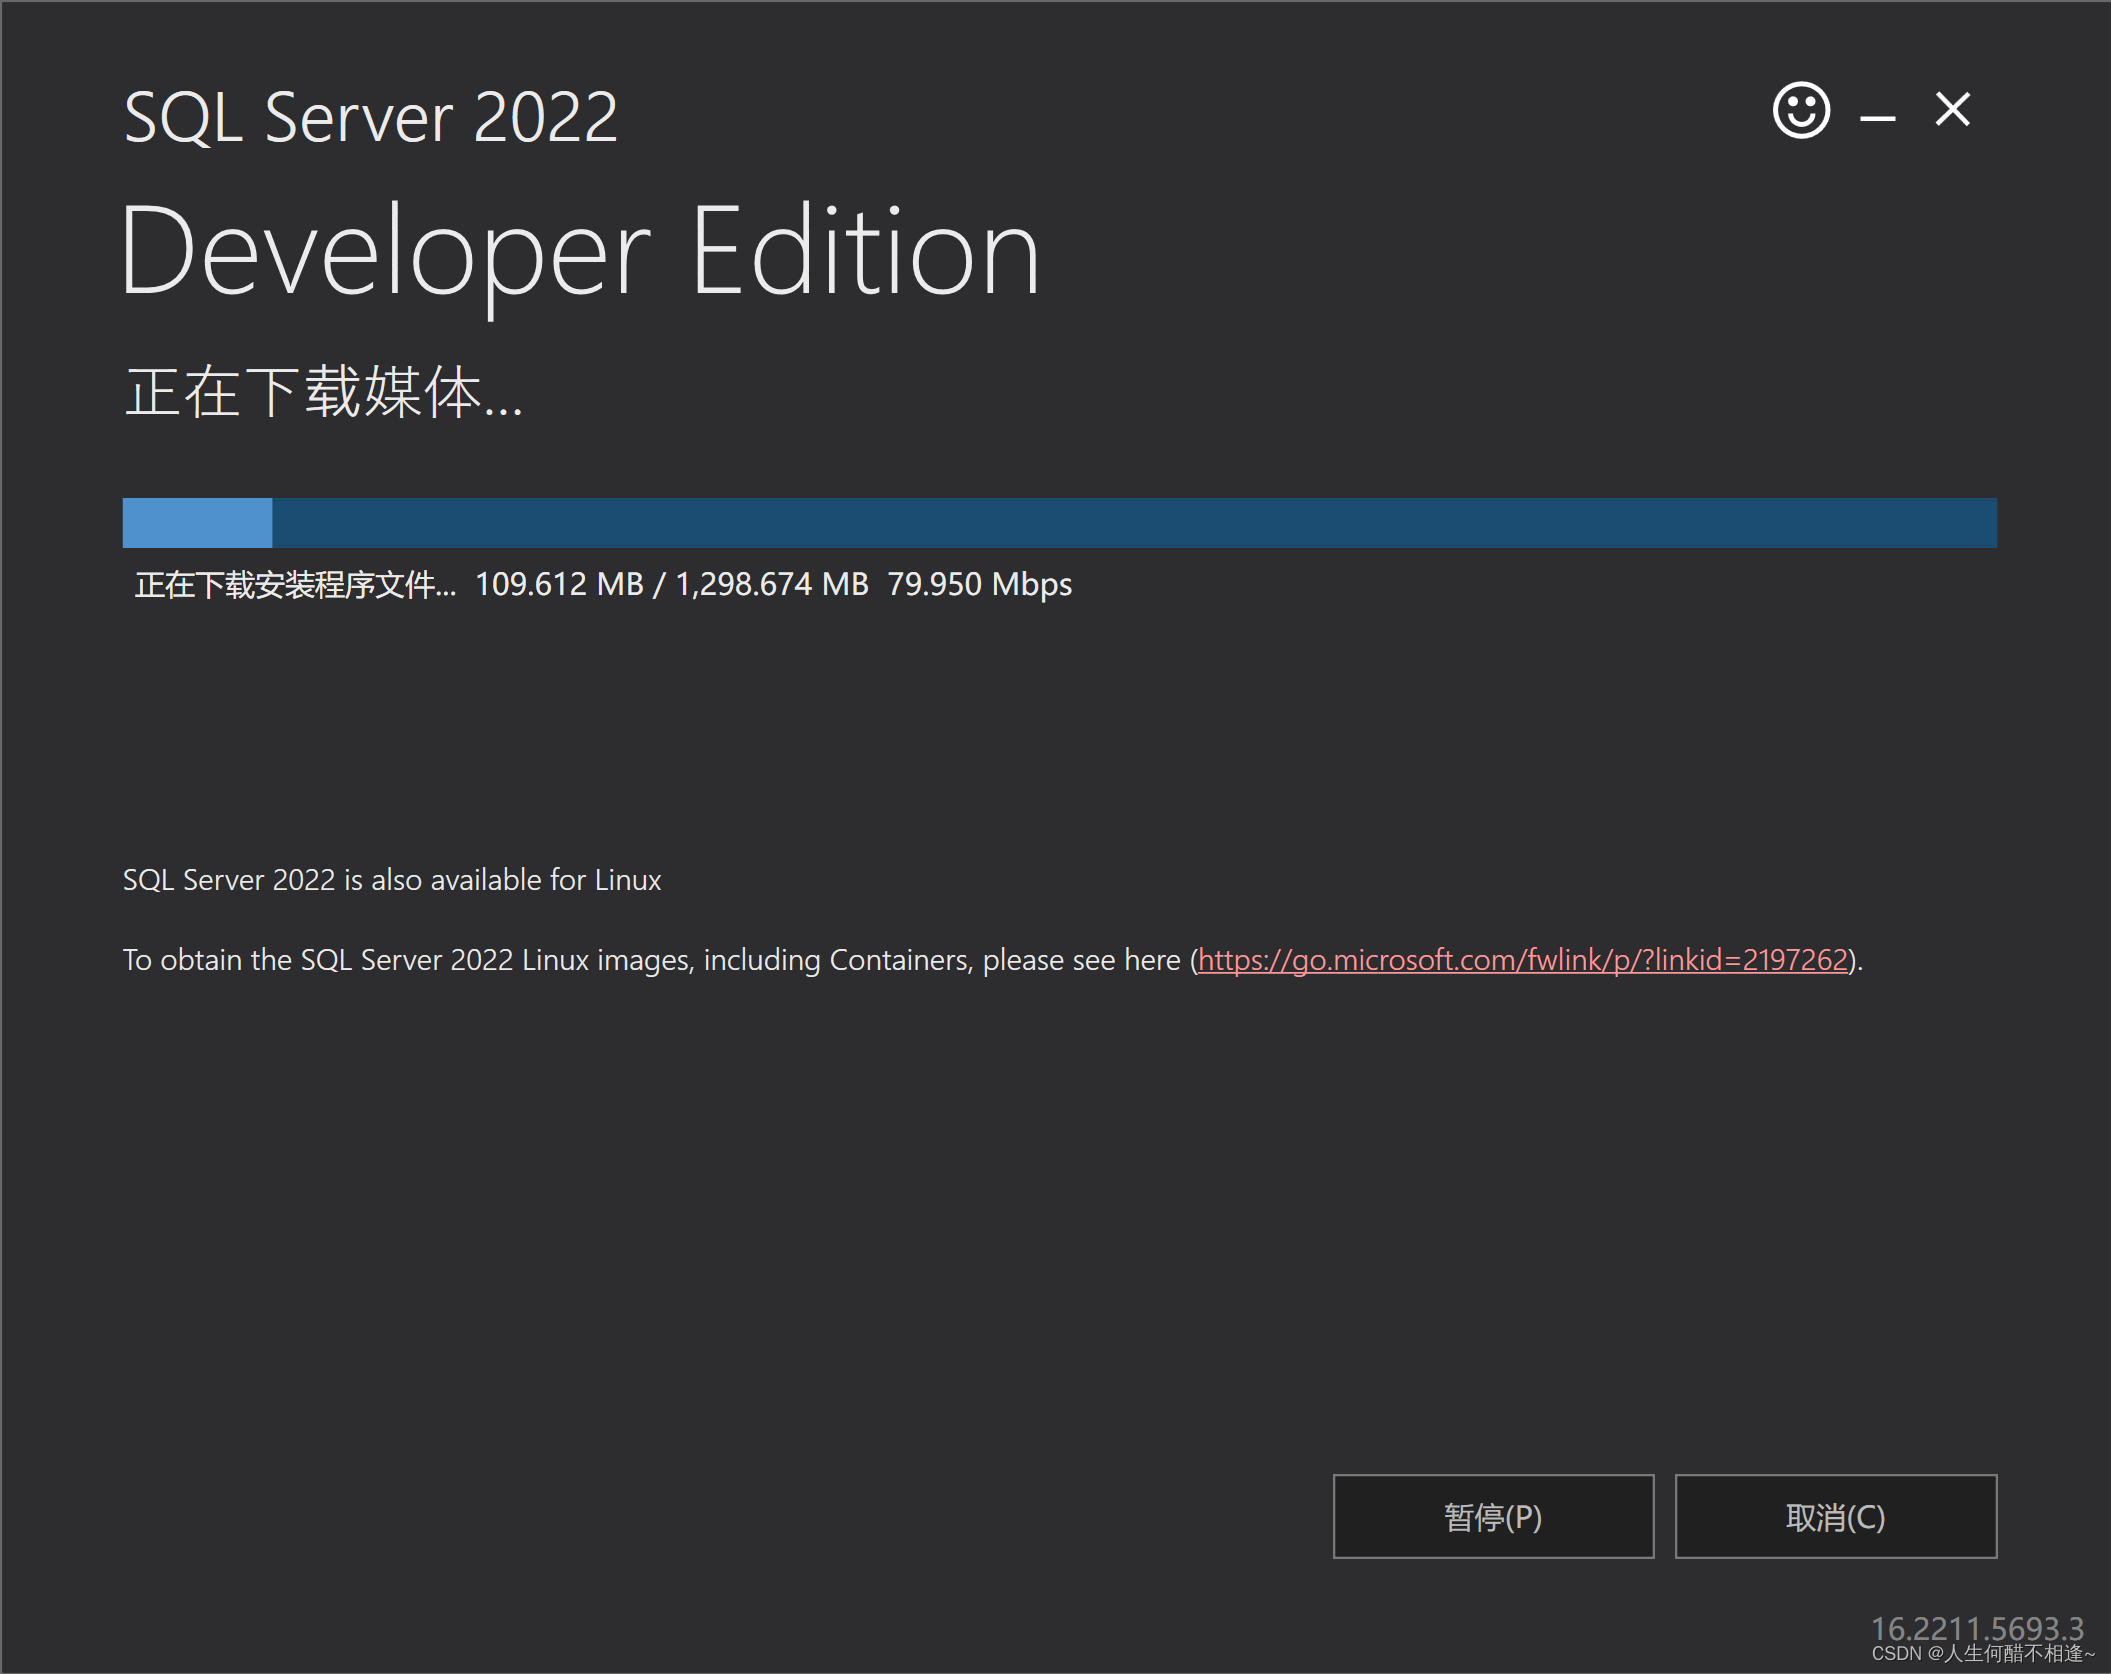Viewport: 2111px width, 1674px height.
Task: Click the "SQL Server 2022" title text
Action: (x=370, y=118)
